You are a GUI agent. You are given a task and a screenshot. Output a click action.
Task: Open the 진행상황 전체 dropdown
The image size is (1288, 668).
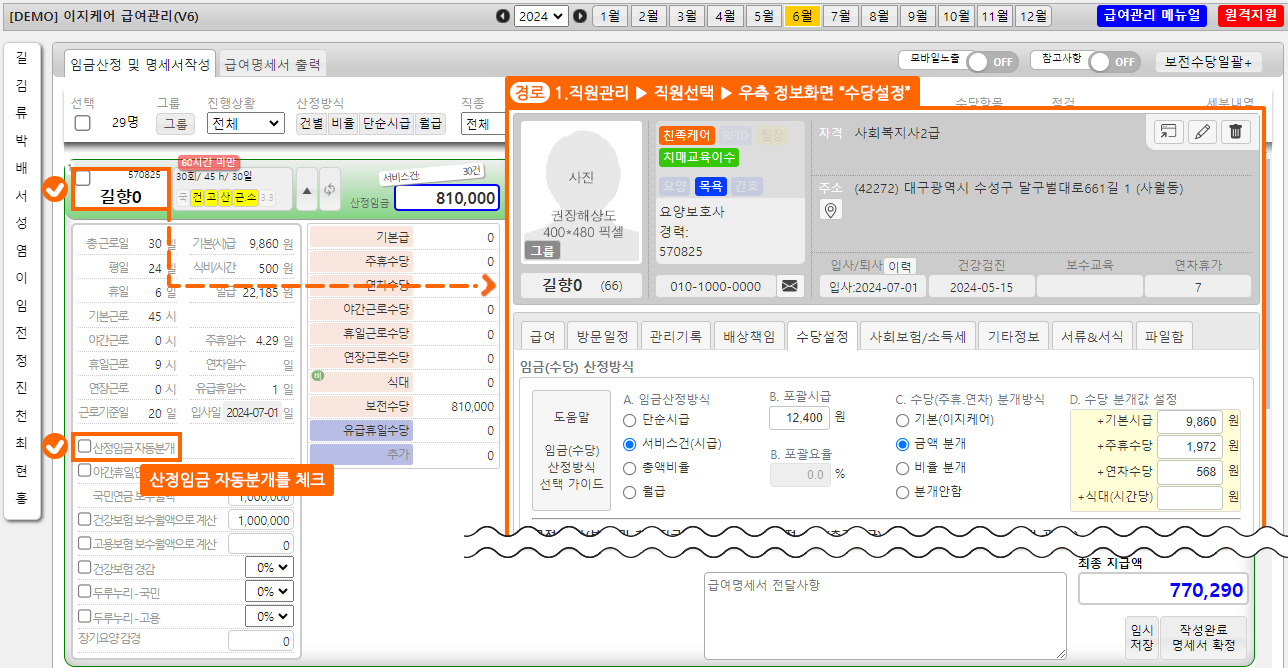pos(245,123)
